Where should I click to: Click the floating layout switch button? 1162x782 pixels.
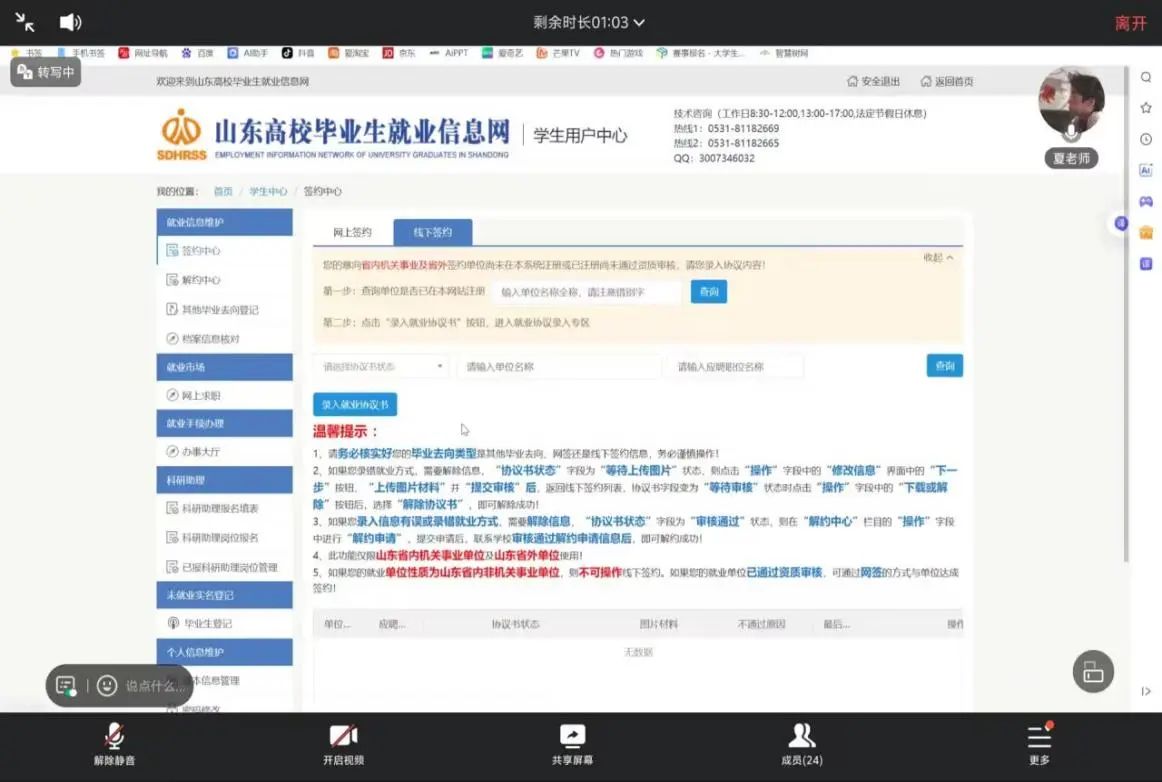coord(1093,672)
